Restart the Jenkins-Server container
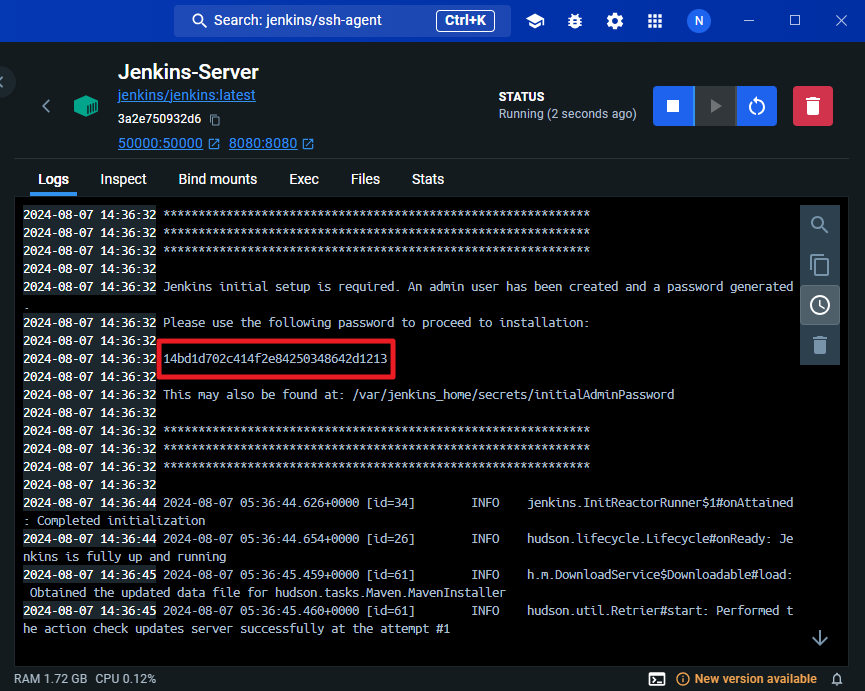The image size is (865, 691). click(757, 106)
